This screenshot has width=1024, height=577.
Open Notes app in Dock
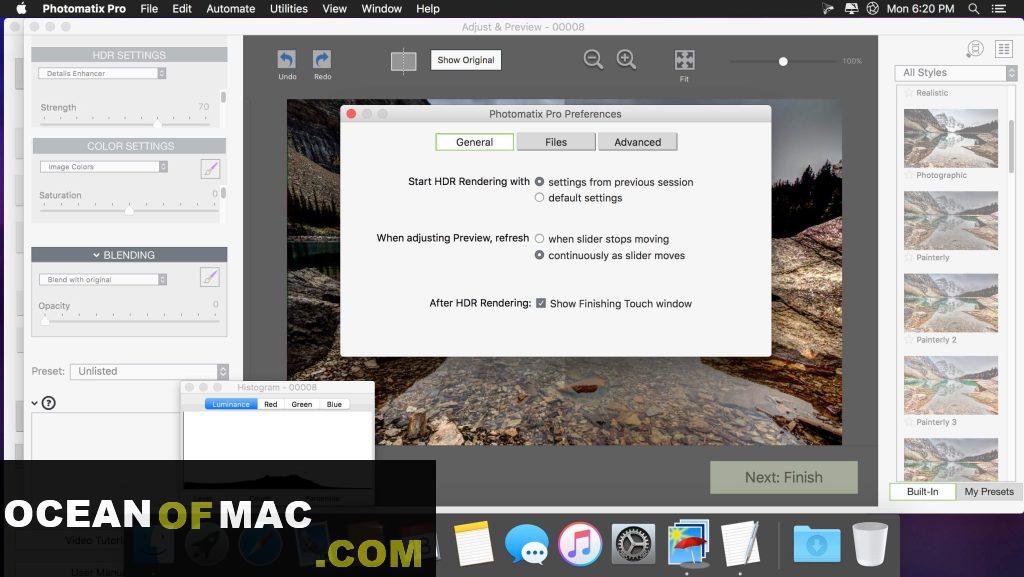click(473, 543)
